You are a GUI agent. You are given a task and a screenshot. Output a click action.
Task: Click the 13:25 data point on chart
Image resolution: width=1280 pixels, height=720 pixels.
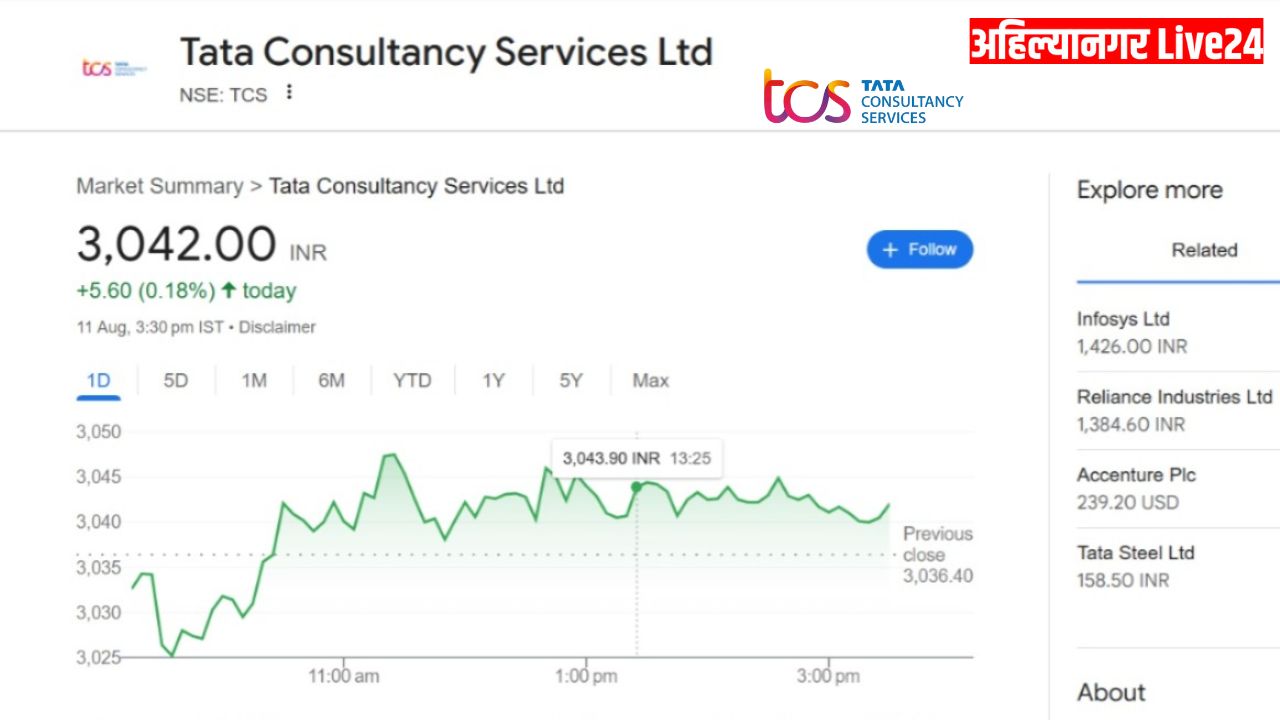coord(636,487)
